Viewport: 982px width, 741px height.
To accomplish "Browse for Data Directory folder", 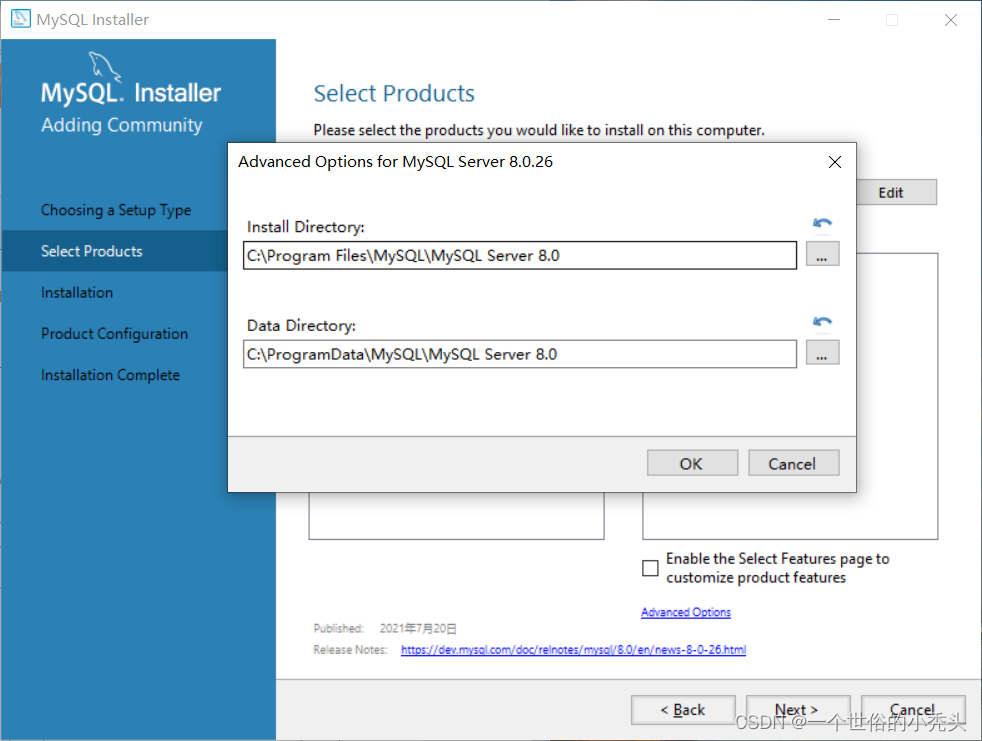I will click(822, 353).
